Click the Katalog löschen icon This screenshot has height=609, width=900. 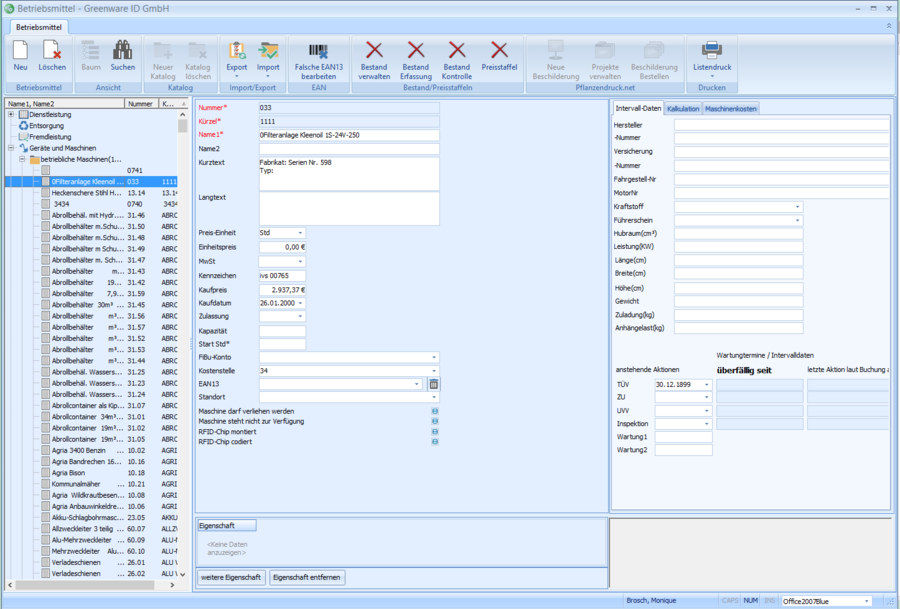(197, 51)
